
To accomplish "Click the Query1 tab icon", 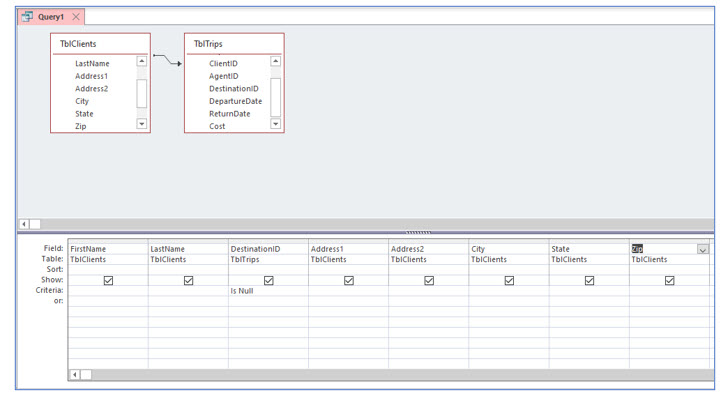I will click(27, 17).
